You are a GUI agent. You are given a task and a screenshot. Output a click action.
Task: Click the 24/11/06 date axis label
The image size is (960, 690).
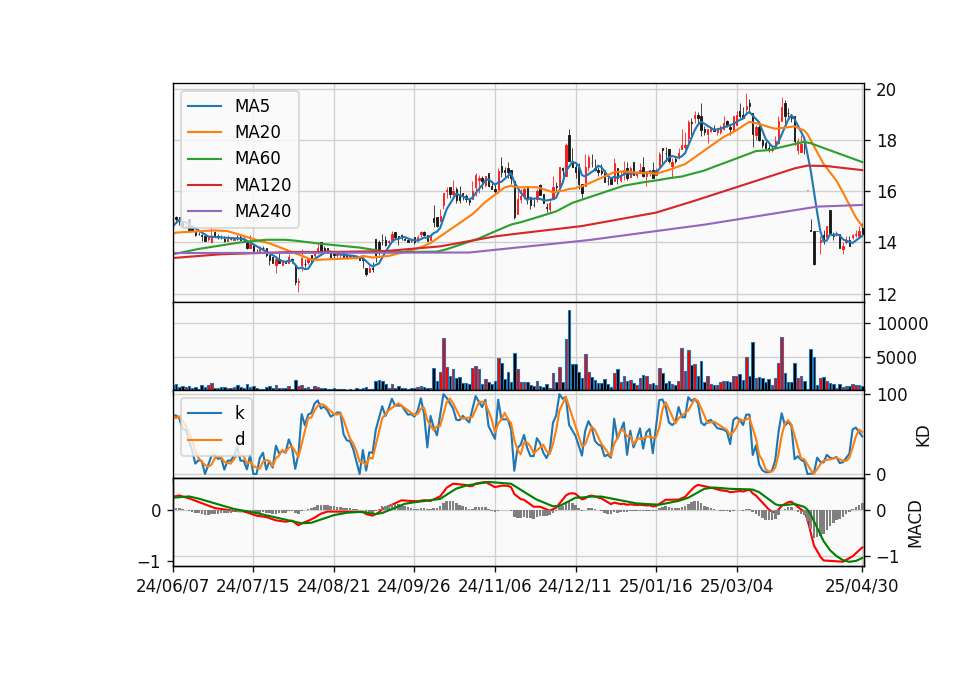(495, 587)
